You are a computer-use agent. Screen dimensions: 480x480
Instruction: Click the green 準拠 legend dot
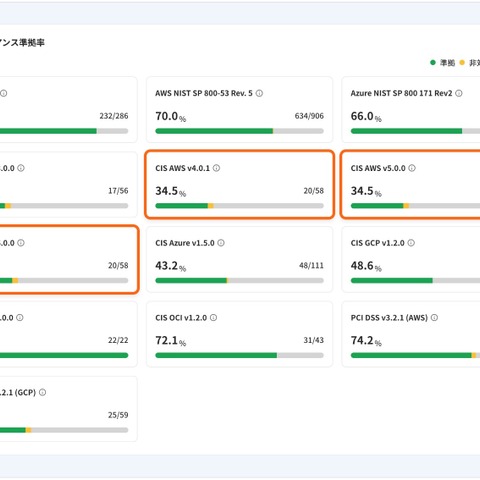click(x=433, y=62)
